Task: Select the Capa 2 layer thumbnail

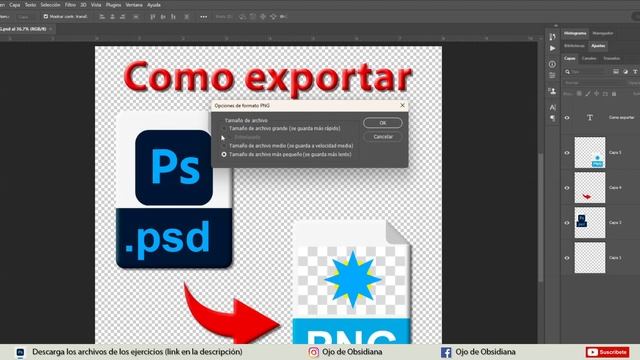Action: point(590,223)
